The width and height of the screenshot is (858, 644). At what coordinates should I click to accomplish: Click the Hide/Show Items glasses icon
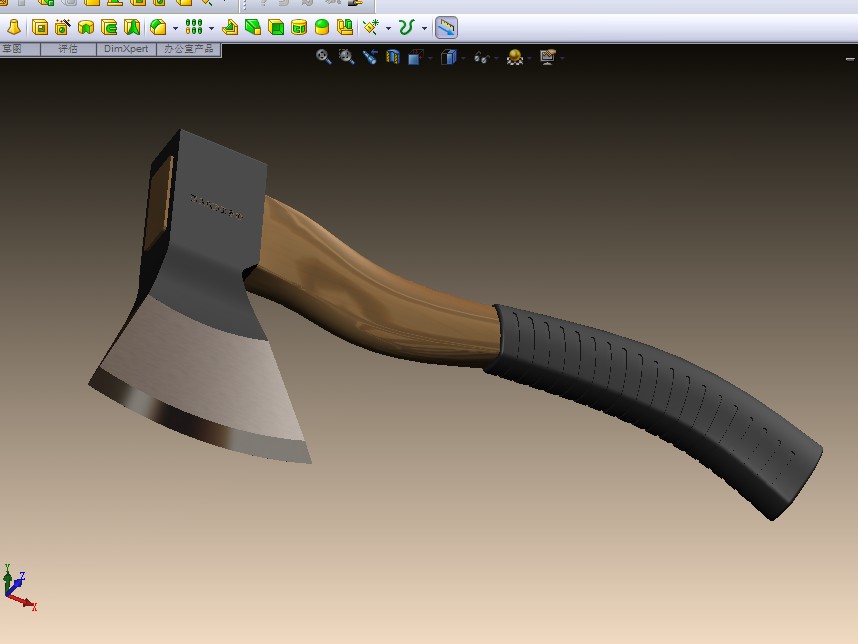point(482,57)
